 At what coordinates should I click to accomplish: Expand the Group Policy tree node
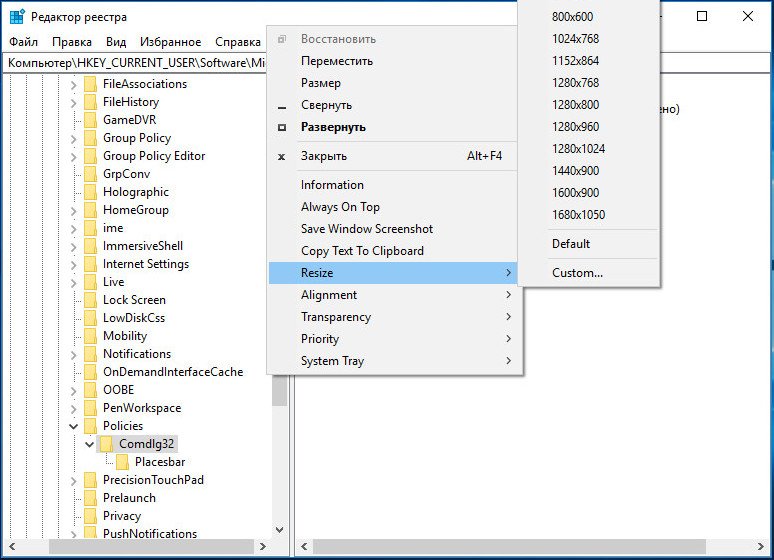coord(74,138)
